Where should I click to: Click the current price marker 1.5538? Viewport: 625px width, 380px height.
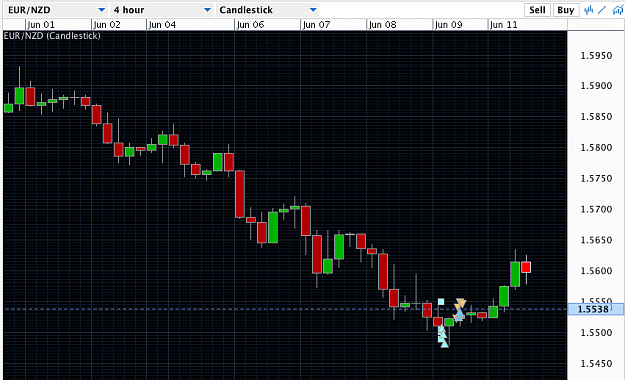pos(596,309)
